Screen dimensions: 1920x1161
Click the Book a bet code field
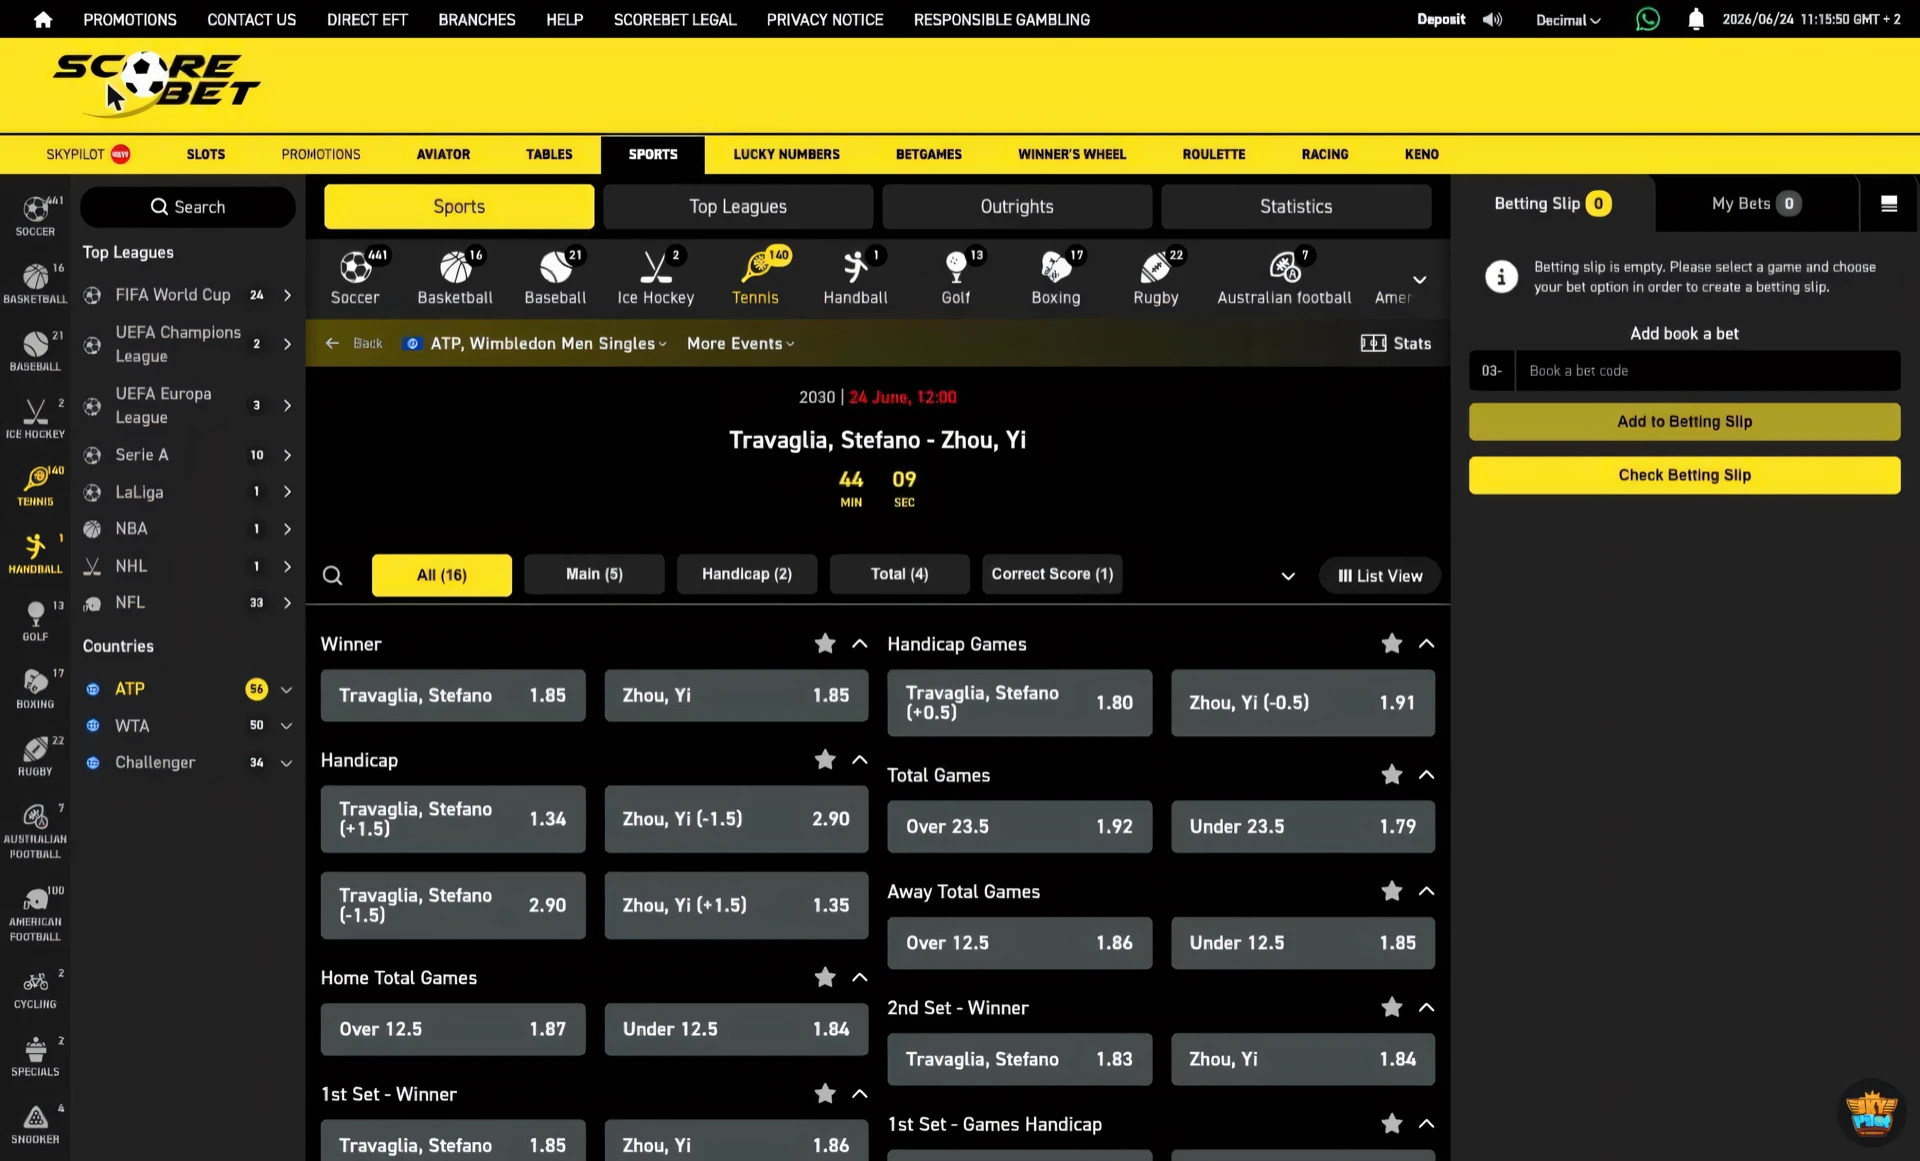click(1707, 370)
